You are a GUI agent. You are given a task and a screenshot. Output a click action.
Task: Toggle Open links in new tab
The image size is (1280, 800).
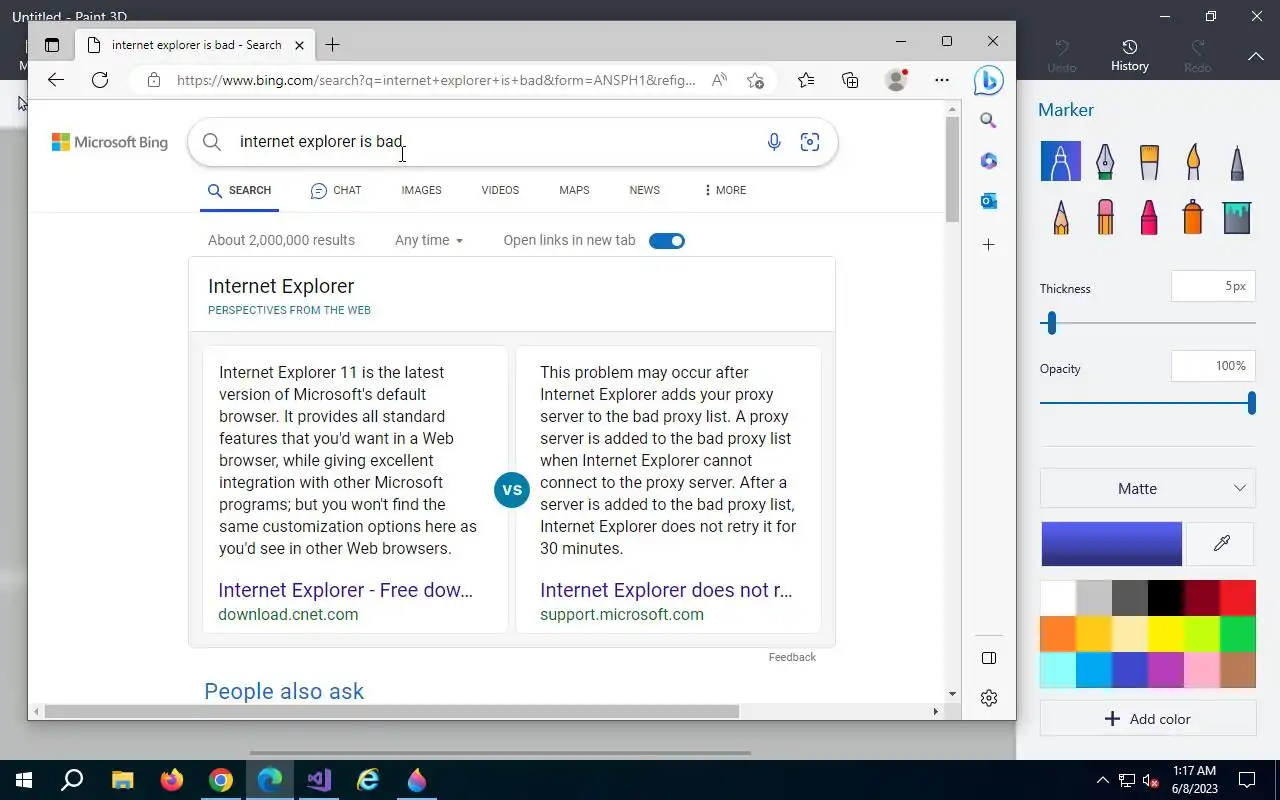(x=667, y=240)
